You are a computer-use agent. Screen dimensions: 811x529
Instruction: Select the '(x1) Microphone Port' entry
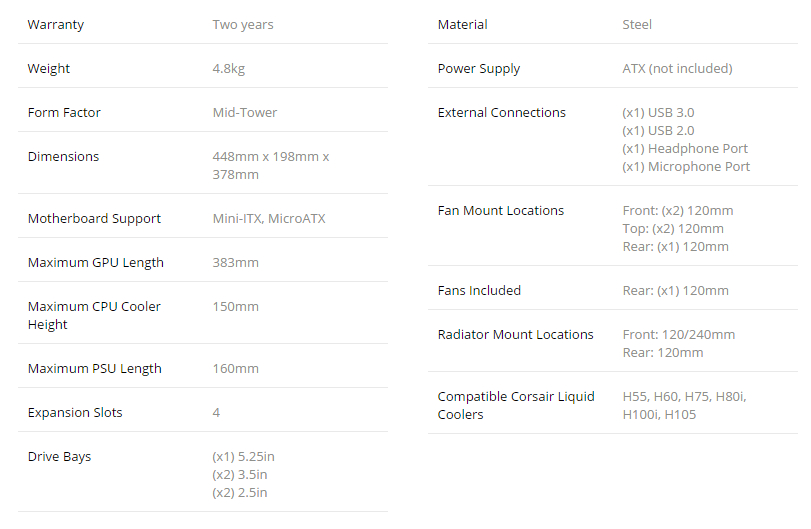point(686,167)
